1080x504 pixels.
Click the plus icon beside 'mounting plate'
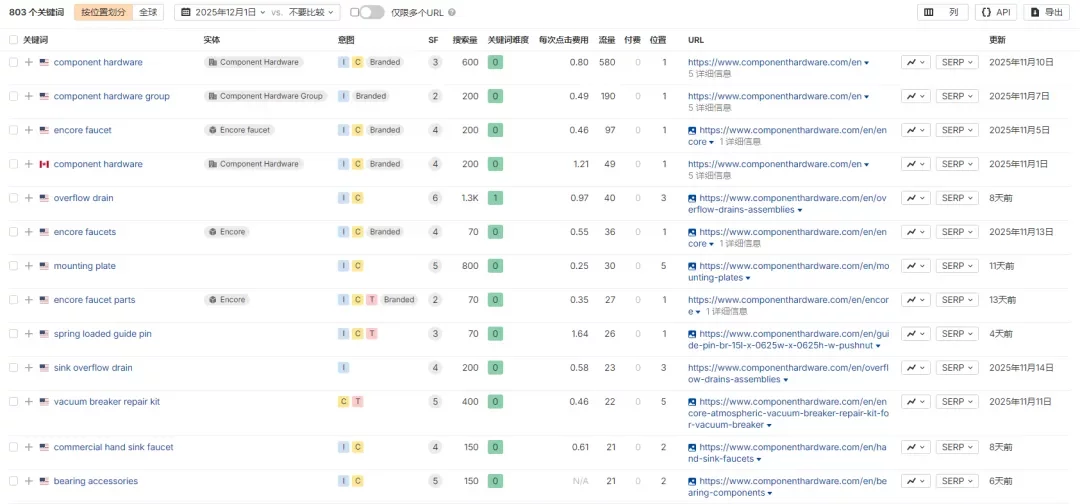[28, 266]
